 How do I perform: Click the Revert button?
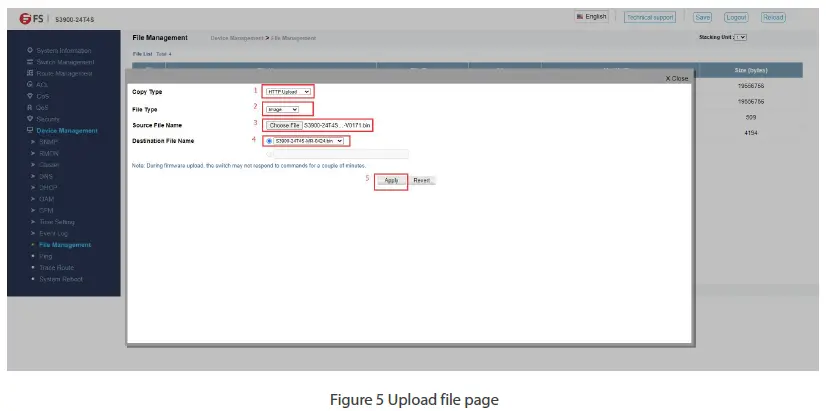click(x=421, y=180)
